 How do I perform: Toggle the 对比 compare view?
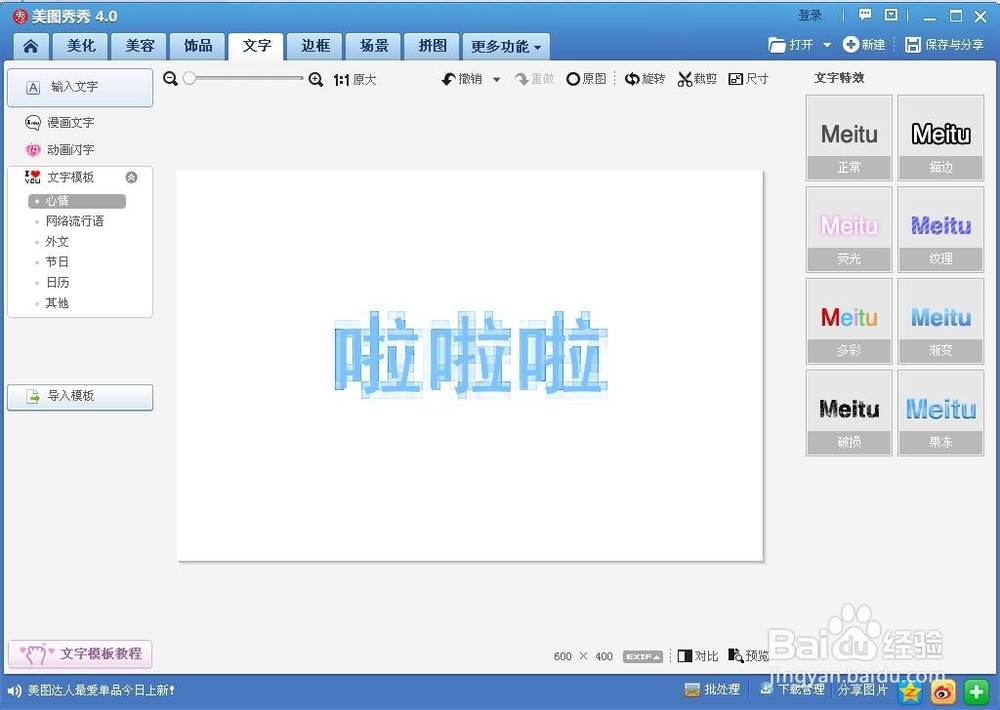(697, 656)
